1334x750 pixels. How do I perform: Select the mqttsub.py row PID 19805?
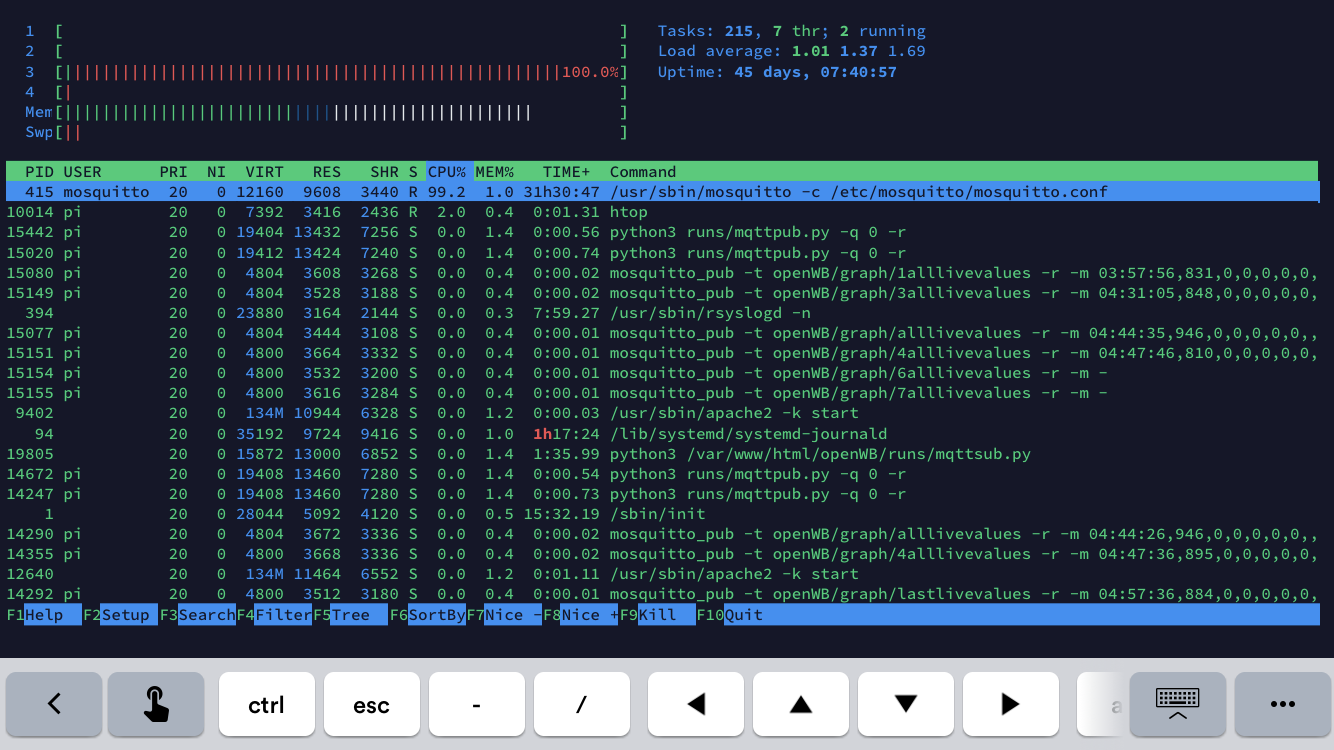pyautogui.click(x=662, y=454)
